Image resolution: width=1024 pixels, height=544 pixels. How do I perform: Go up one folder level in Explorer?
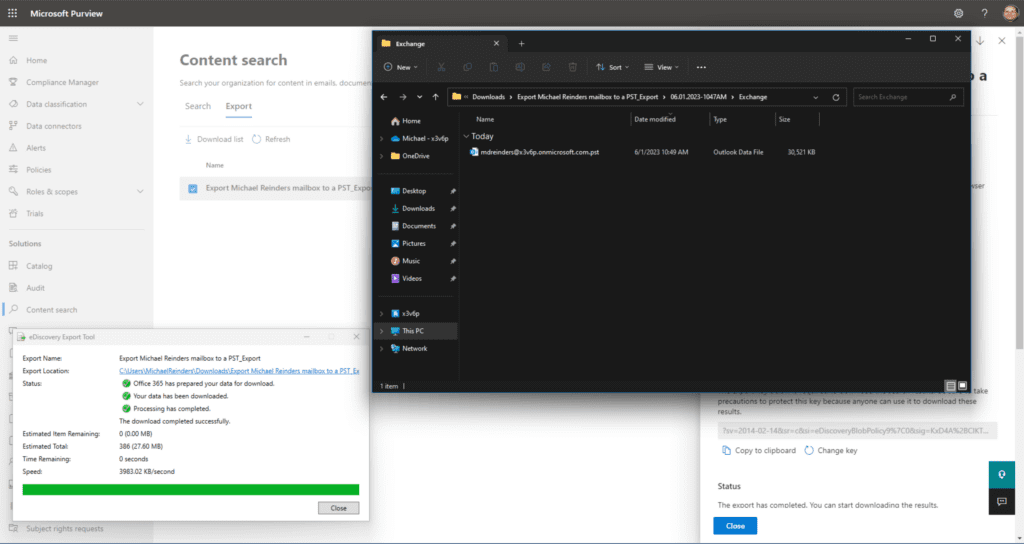pyautogui.click(x=436, y=97)
